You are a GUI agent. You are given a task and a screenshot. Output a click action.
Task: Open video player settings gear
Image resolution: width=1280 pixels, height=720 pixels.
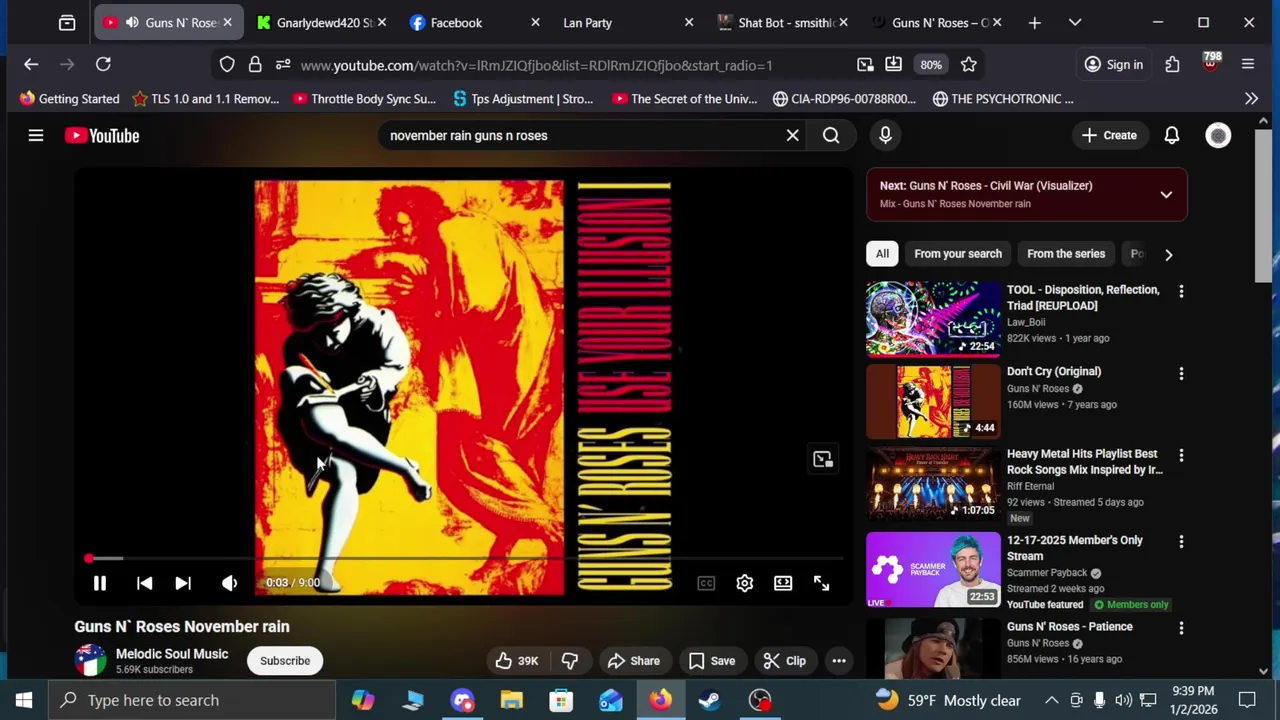pyautogui.click(x=745, y=583)
